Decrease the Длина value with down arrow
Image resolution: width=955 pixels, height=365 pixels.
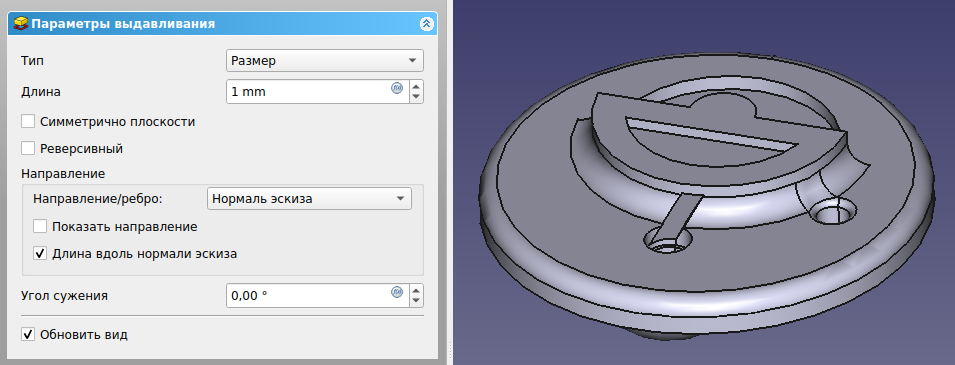(416, 97)
